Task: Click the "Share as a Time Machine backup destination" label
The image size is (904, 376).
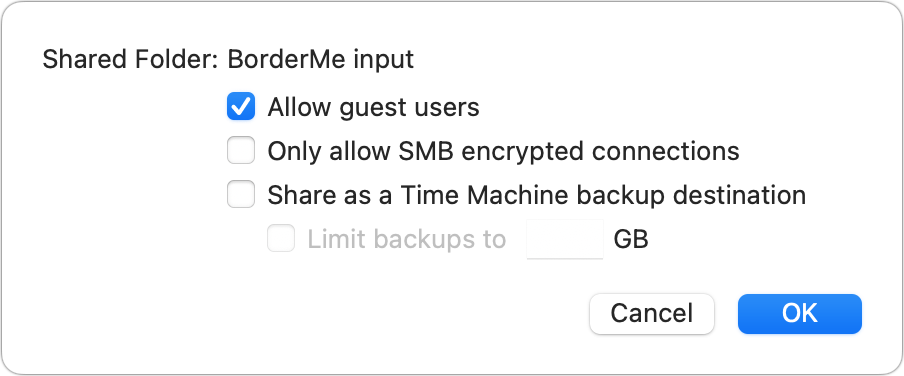Action: coord(537,195)
